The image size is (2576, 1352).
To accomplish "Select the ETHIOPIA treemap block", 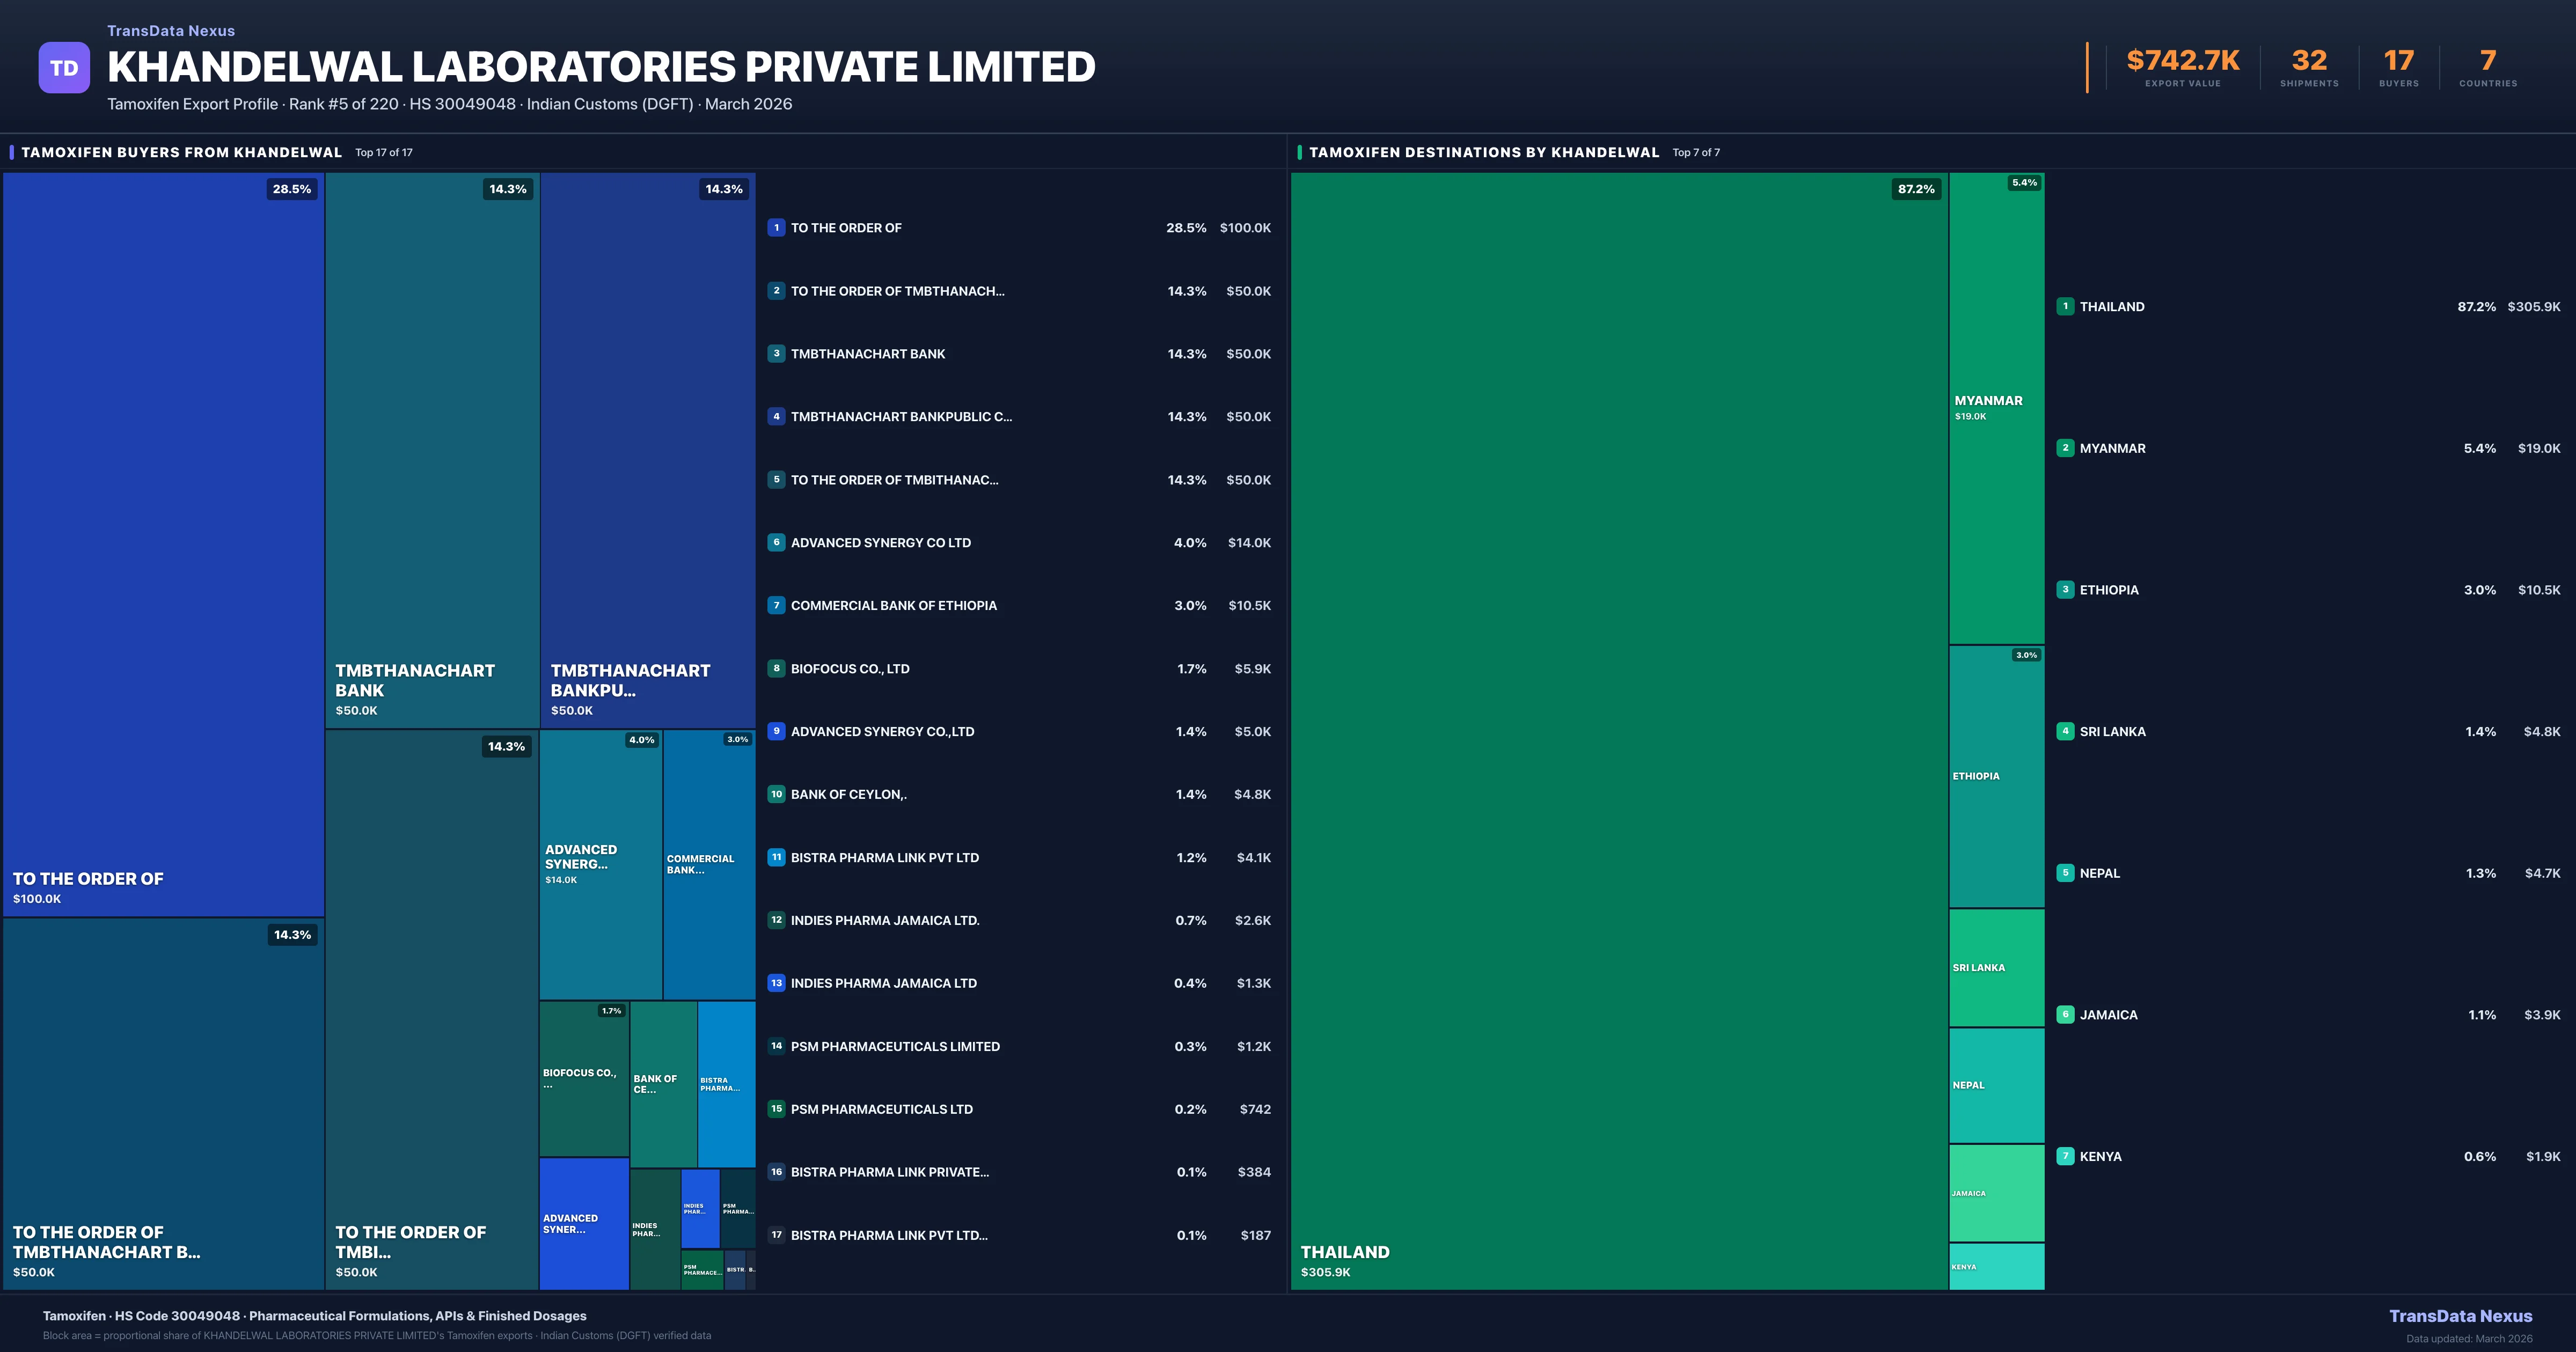I will [x=1996, y=775].
